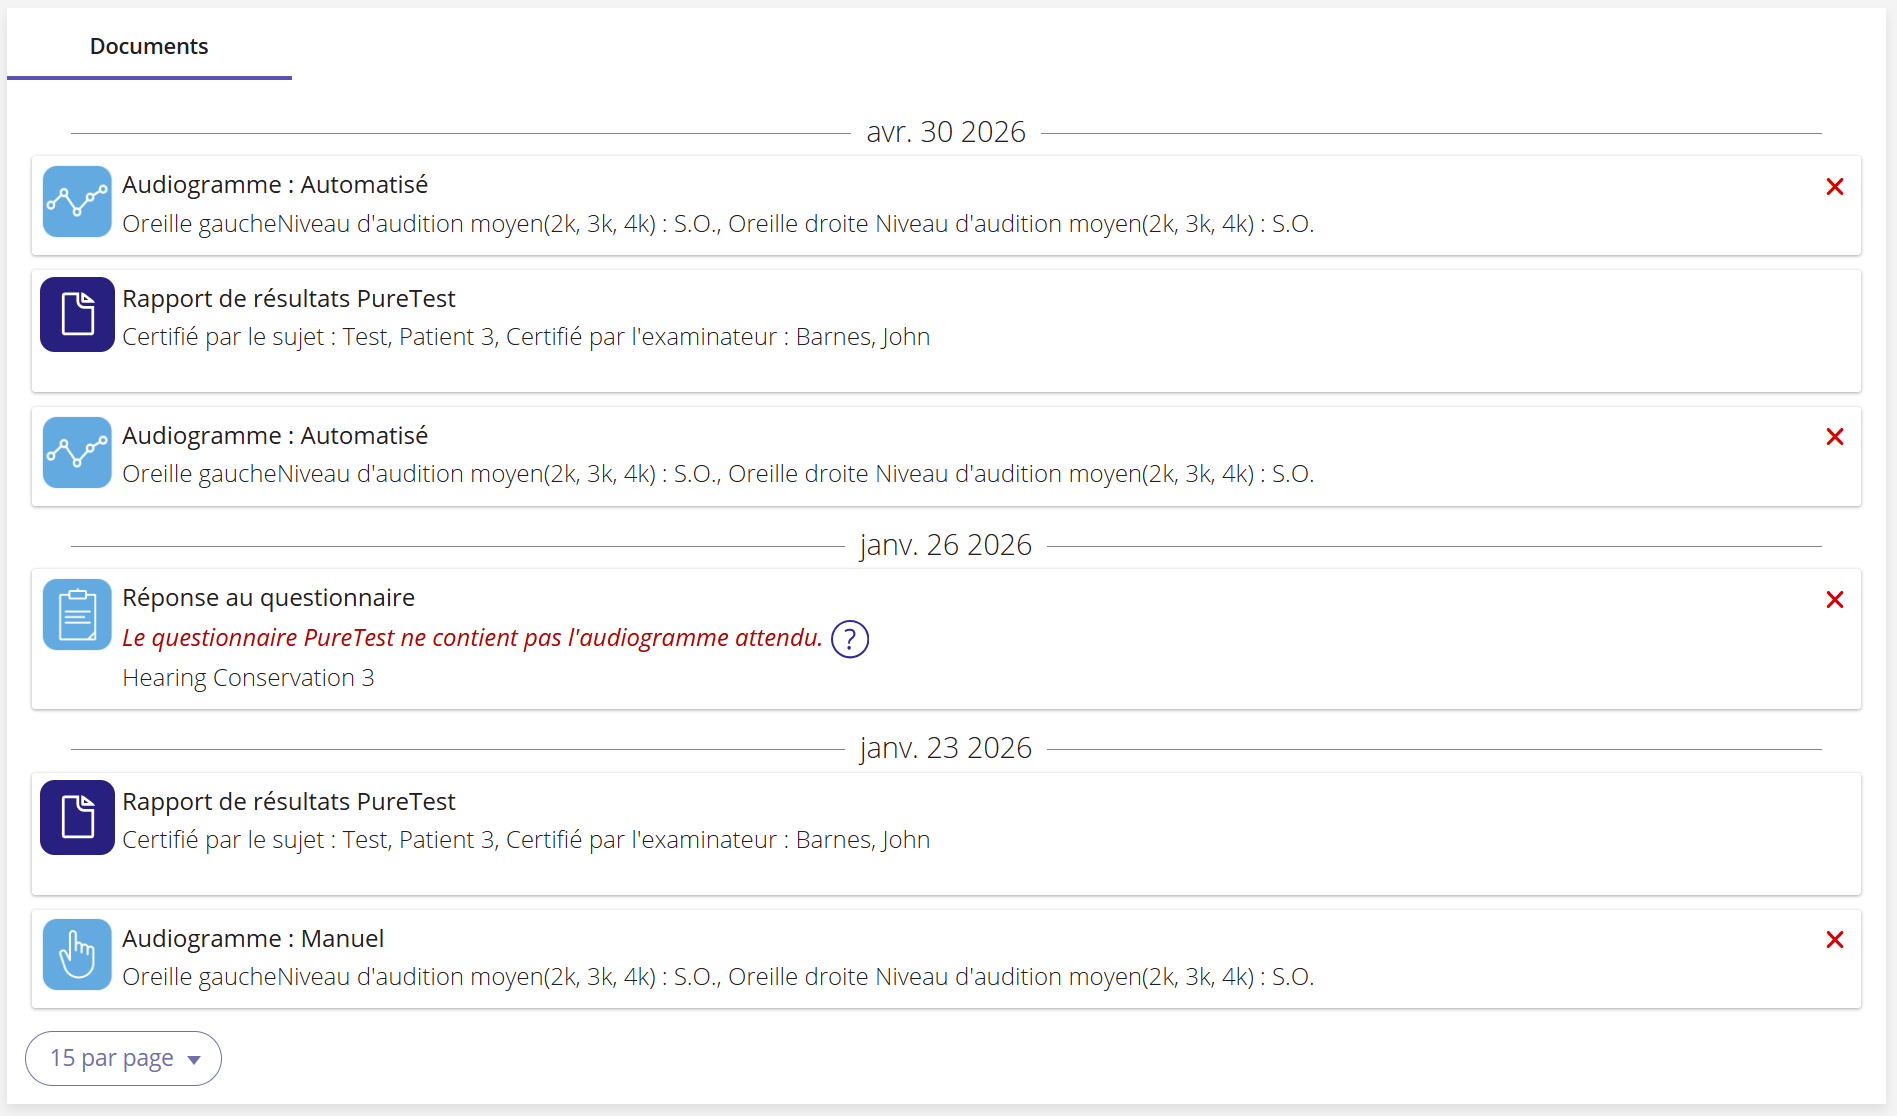Click the topmost Audiogramme : Automatisé title

[x=275, y=185]
